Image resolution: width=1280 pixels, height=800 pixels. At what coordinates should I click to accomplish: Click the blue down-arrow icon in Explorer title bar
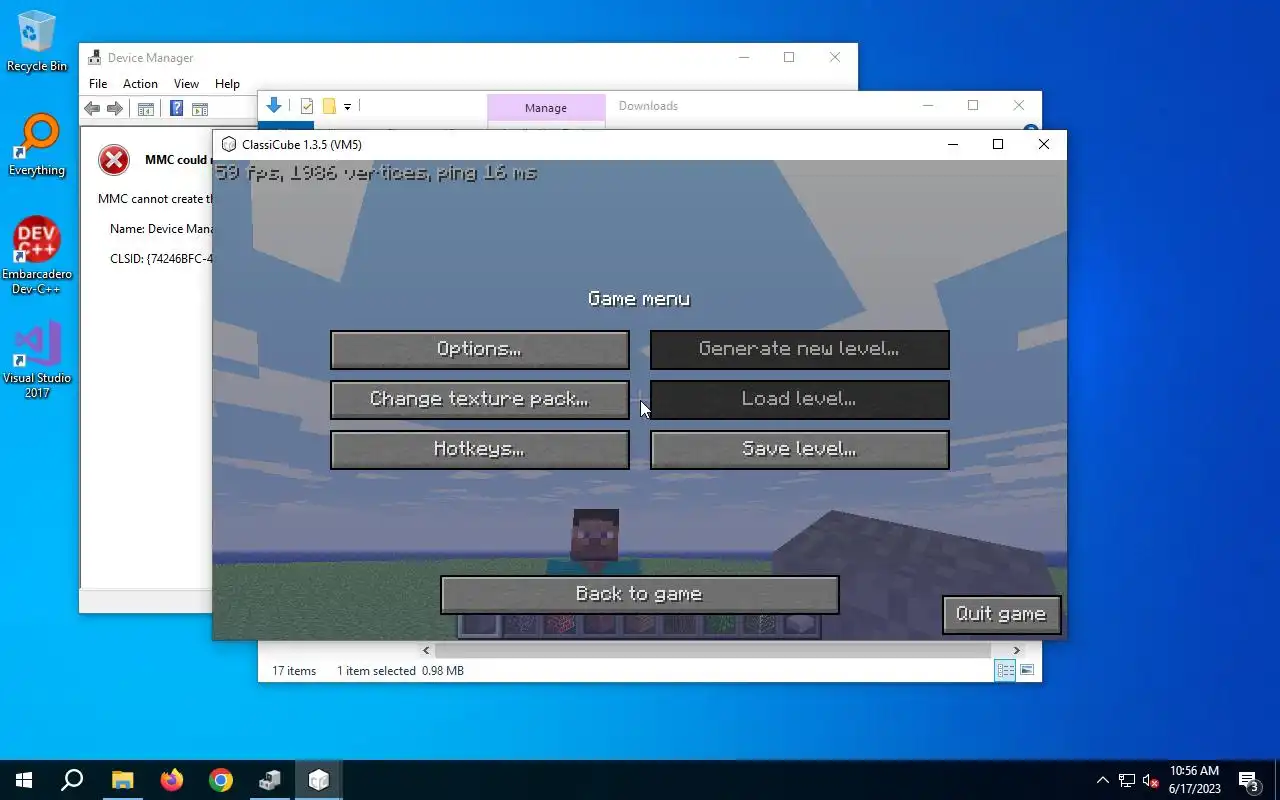click(x=274, y=105)
